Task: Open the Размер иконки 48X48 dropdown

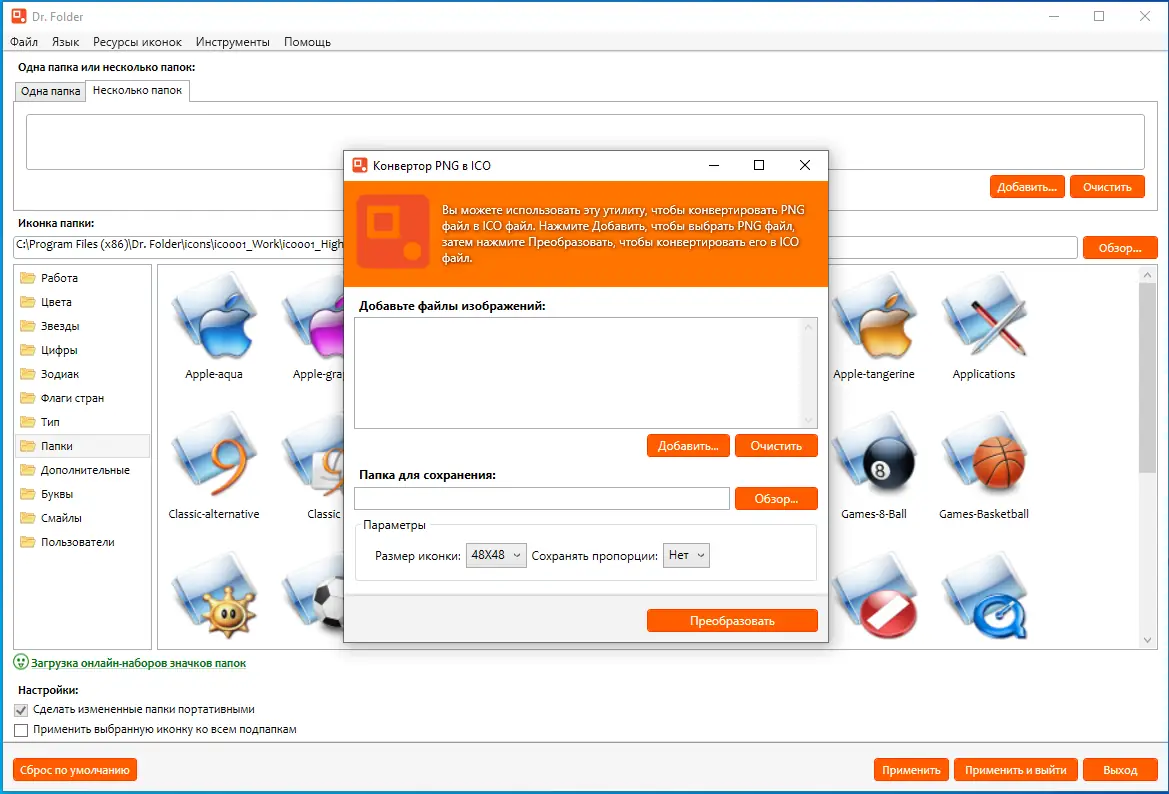Action: tap(497, 555)
